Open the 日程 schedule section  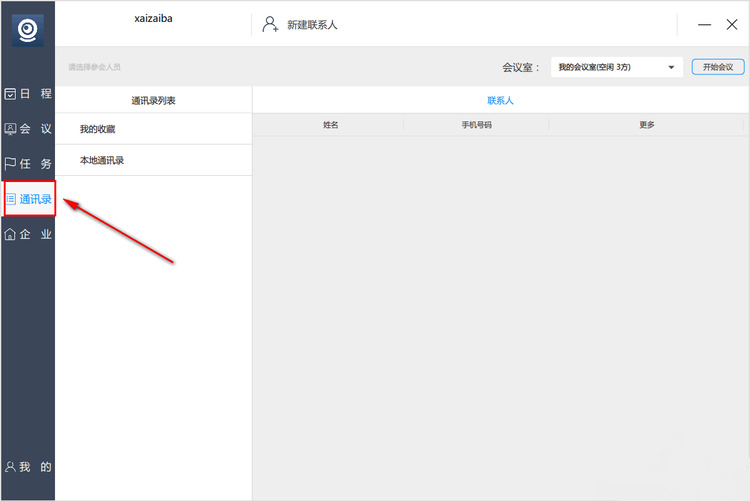pos(28,93)
